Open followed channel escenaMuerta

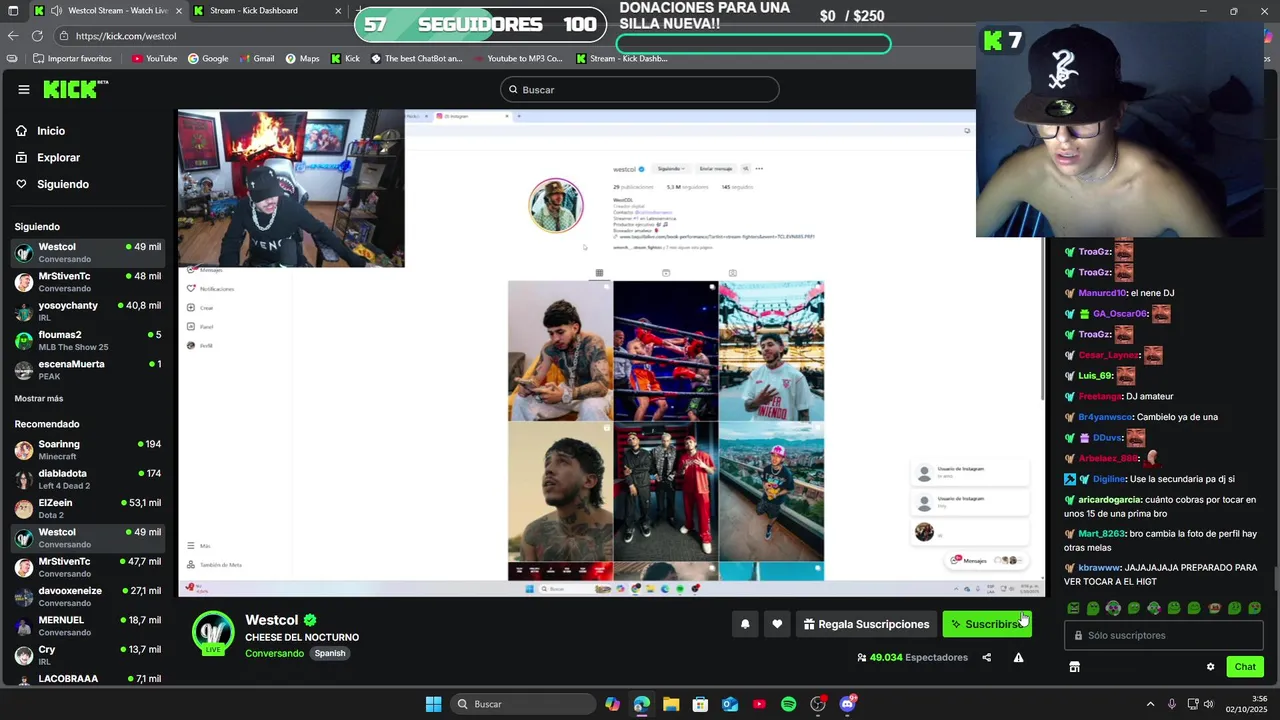(88, 370)
